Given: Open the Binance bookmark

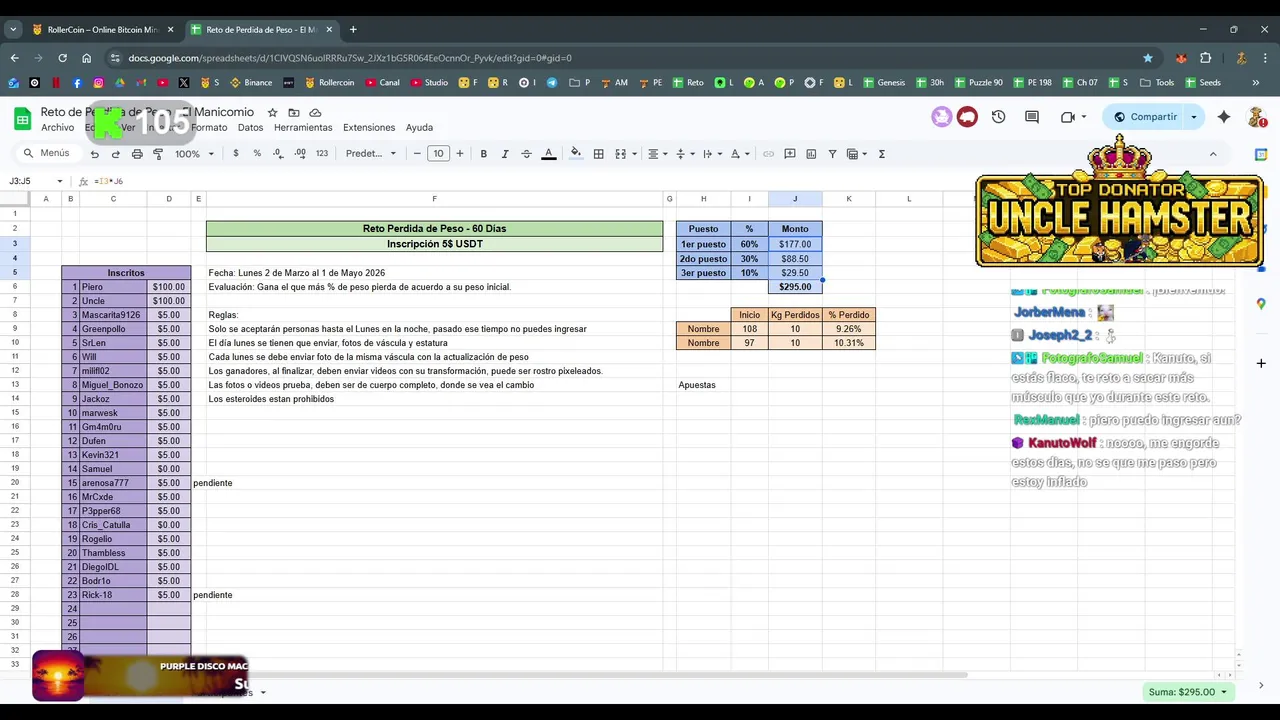Looking at the screenshot, I should [251, 83].
